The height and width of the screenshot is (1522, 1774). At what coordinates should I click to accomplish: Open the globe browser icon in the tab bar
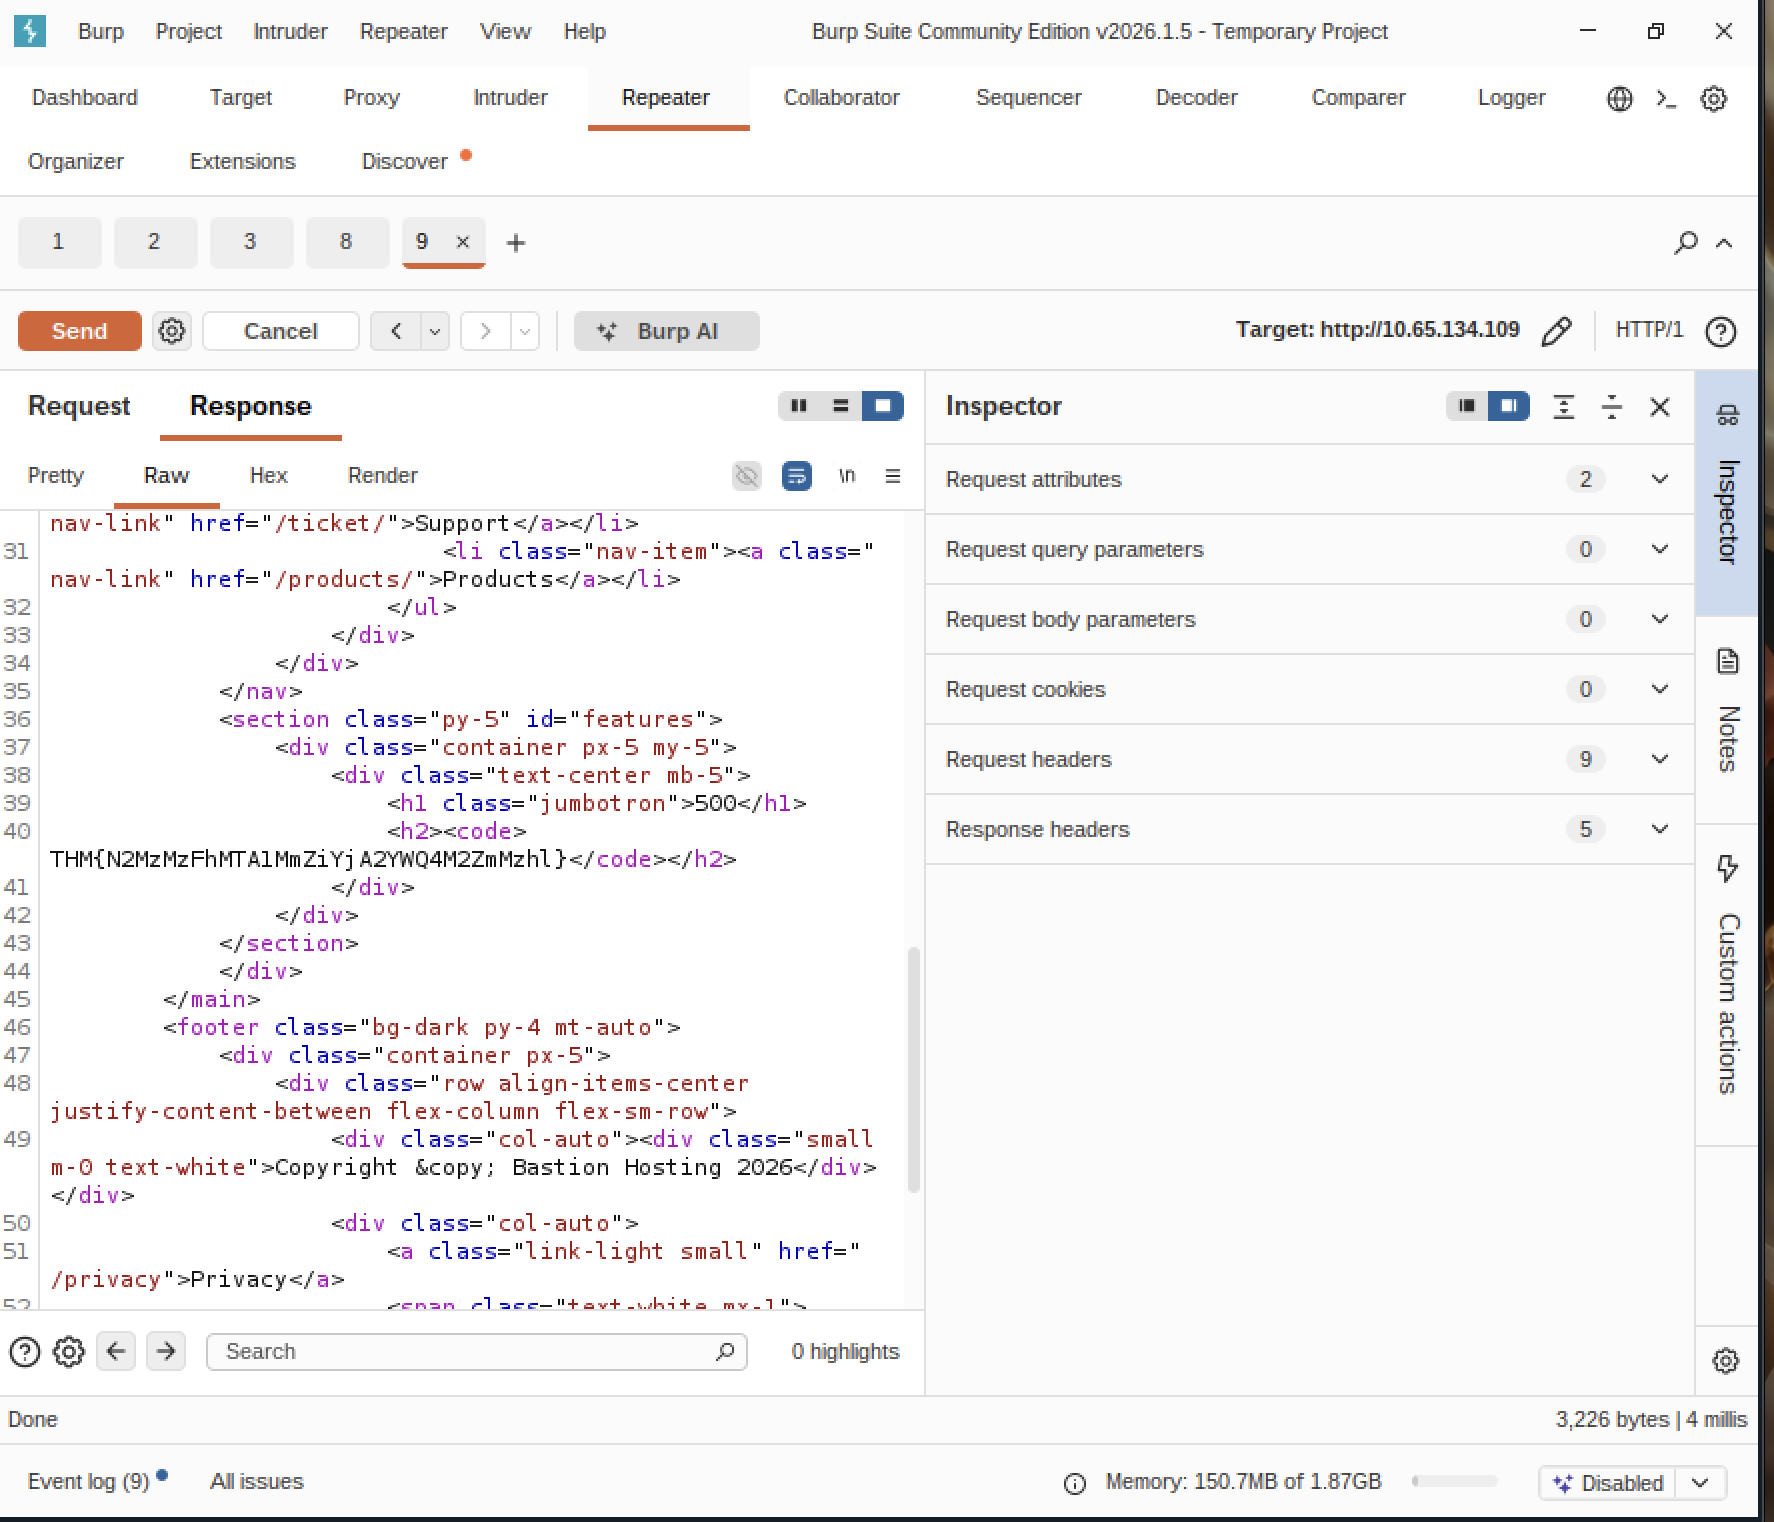[1620, 98]
